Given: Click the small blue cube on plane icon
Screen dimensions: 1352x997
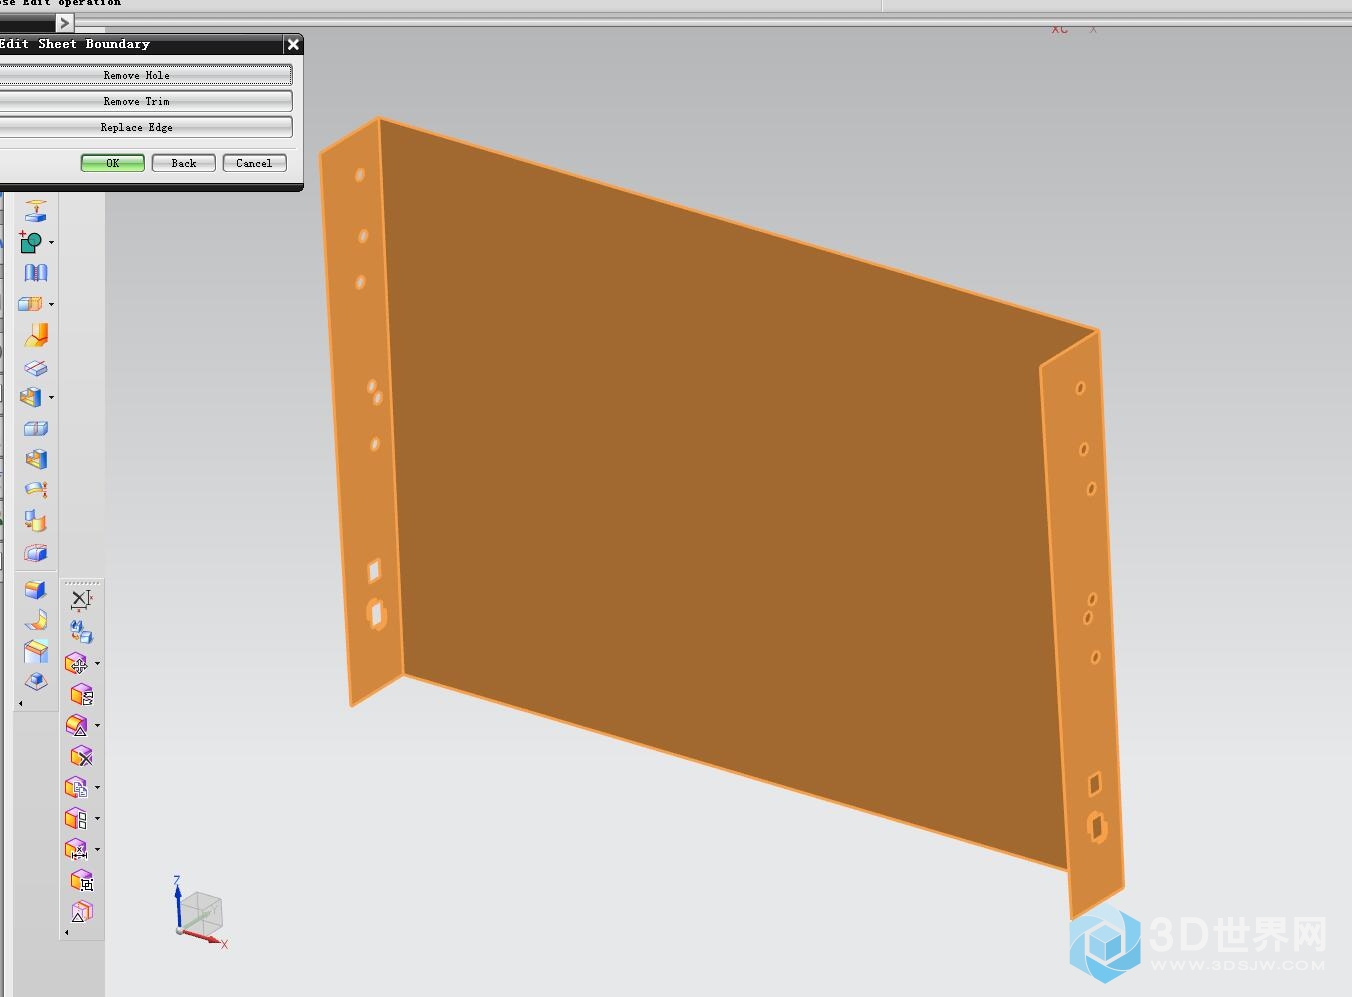Looking at the screenshot, I should pyautogui.click(x=36, y=682).
